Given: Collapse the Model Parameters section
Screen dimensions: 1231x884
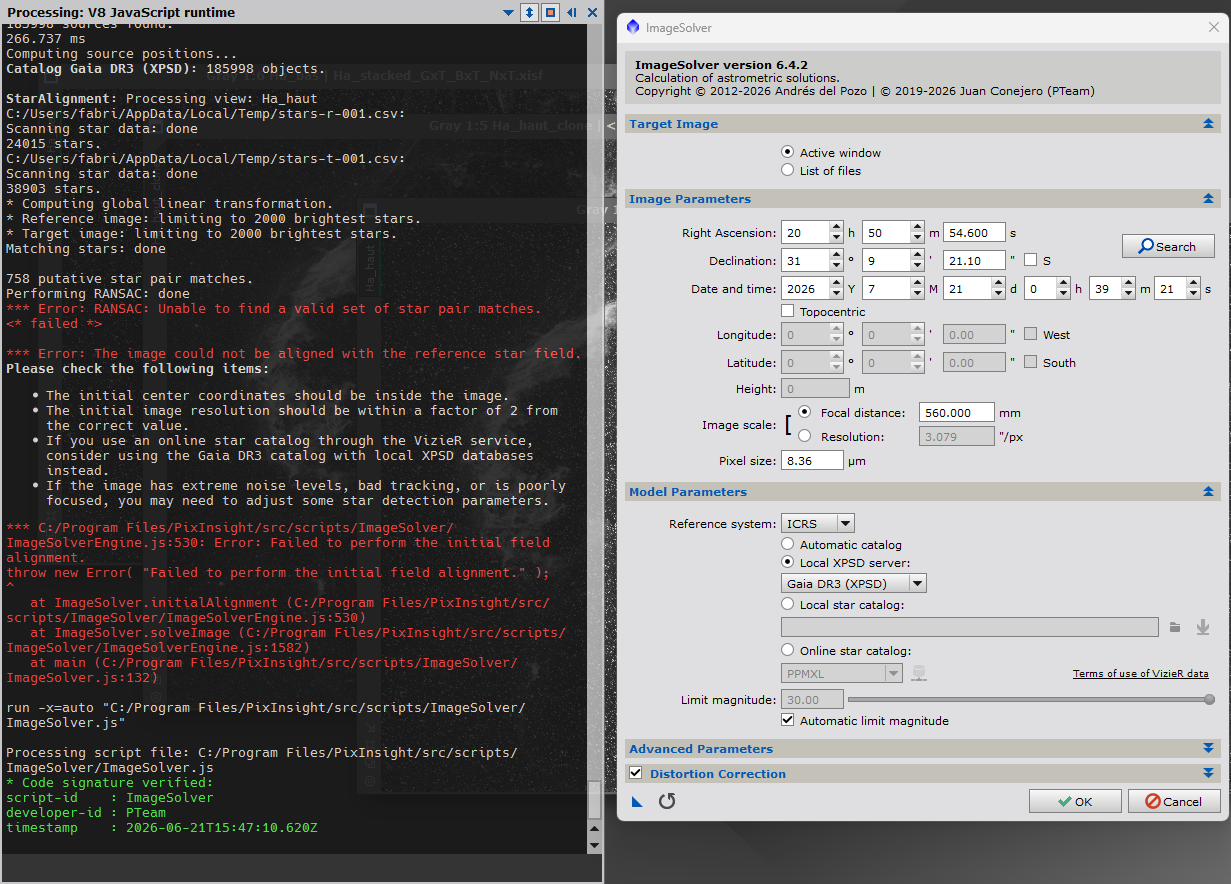Looking at the screenshot, I should click(x=1208, y=492).
